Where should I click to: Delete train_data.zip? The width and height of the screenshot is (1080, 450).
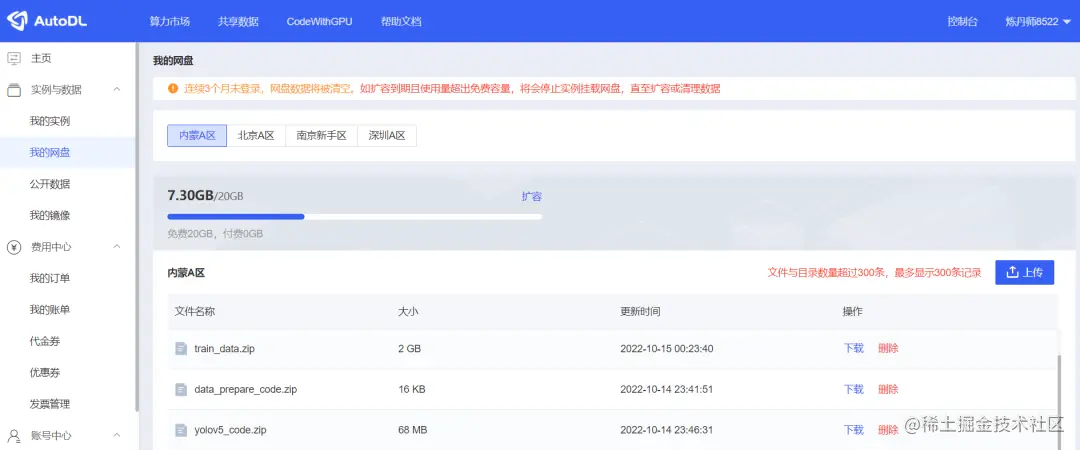click(888, 349)
